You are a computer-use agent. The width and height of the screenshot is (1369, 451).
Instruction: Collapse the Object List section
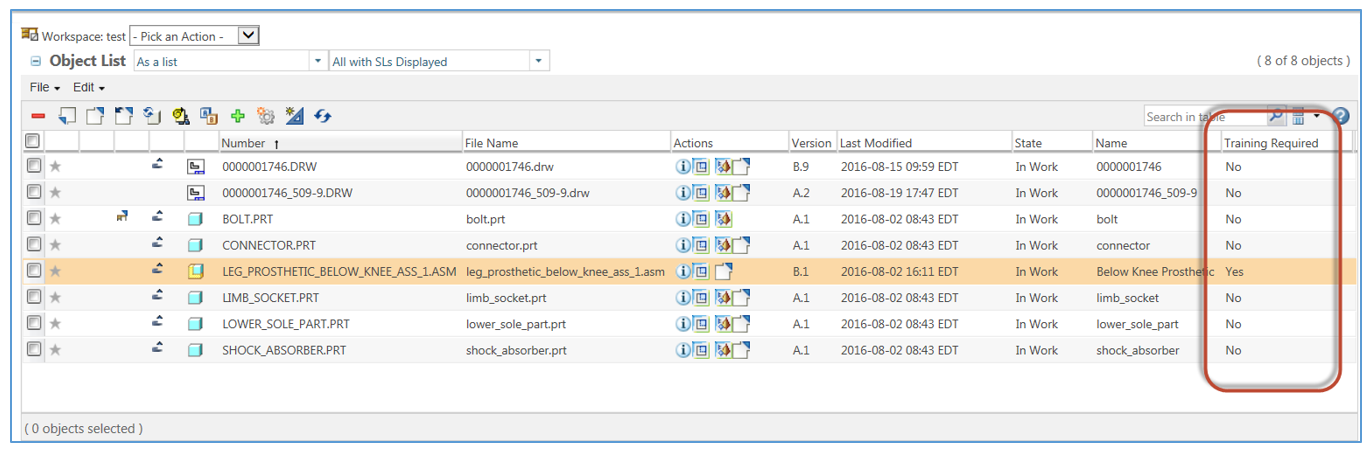36,61
